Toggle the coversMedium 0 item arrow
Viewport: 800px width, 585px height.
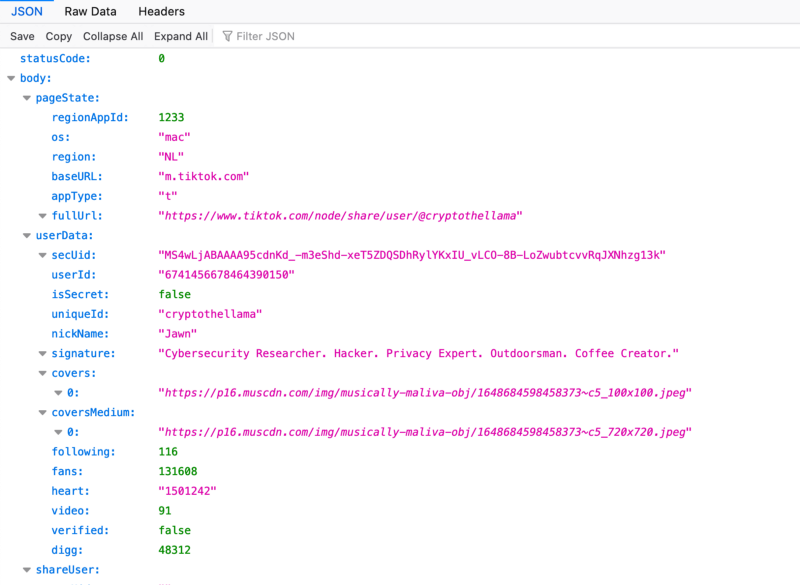(x=59, y=432)
